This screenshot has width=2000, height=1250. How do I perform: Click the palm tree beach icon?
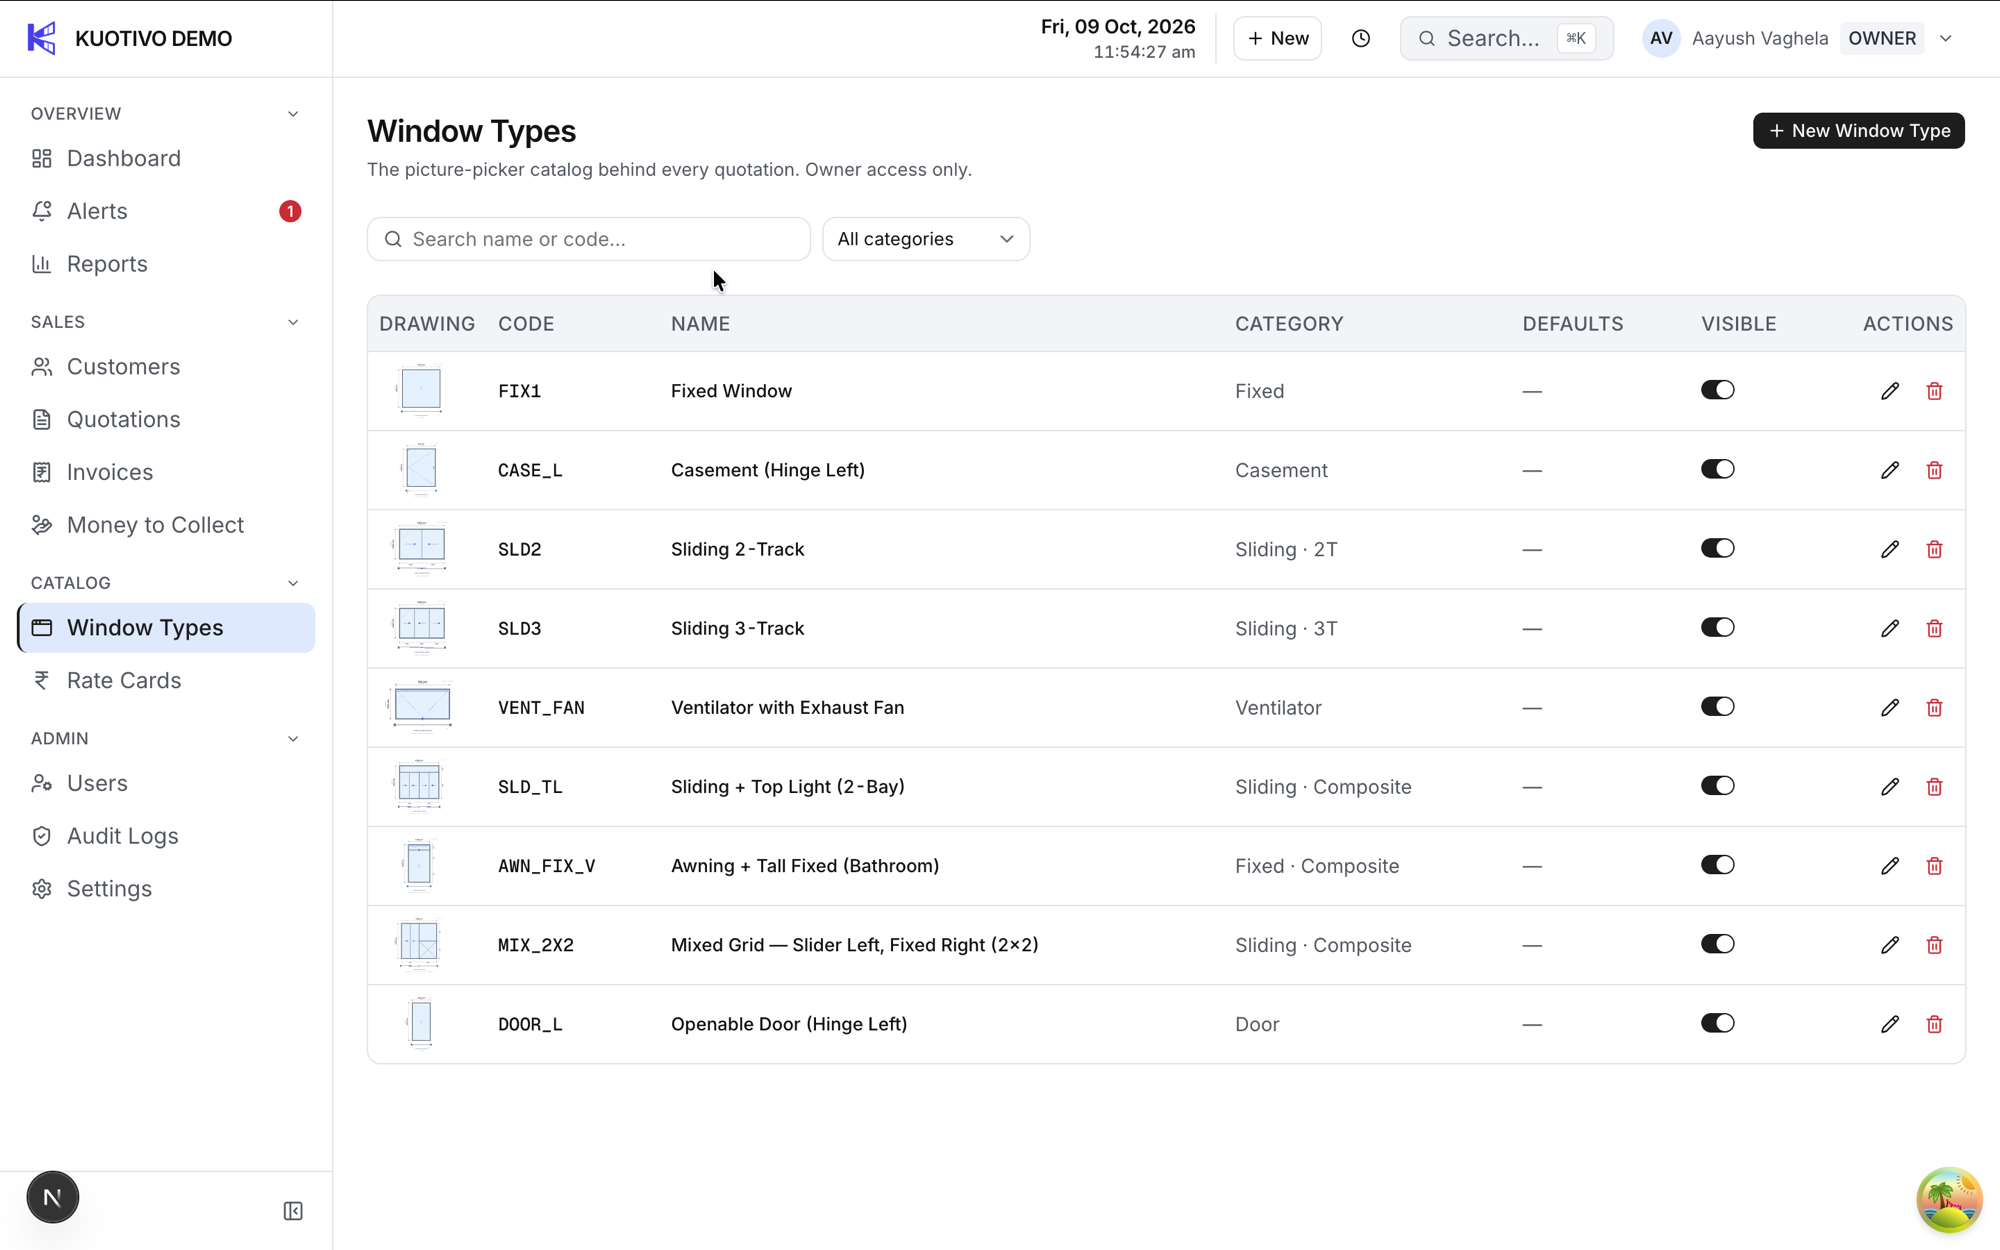[1948, 1199]
